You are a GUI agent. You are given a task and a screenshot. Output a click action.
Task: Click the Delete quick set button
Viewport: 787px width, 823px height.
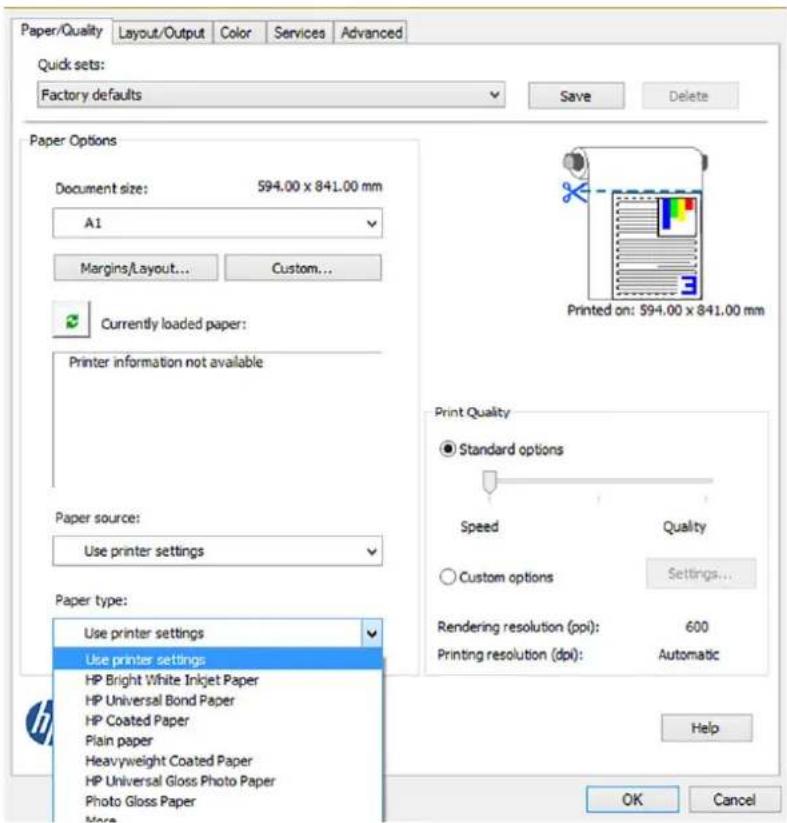point(689,96)
